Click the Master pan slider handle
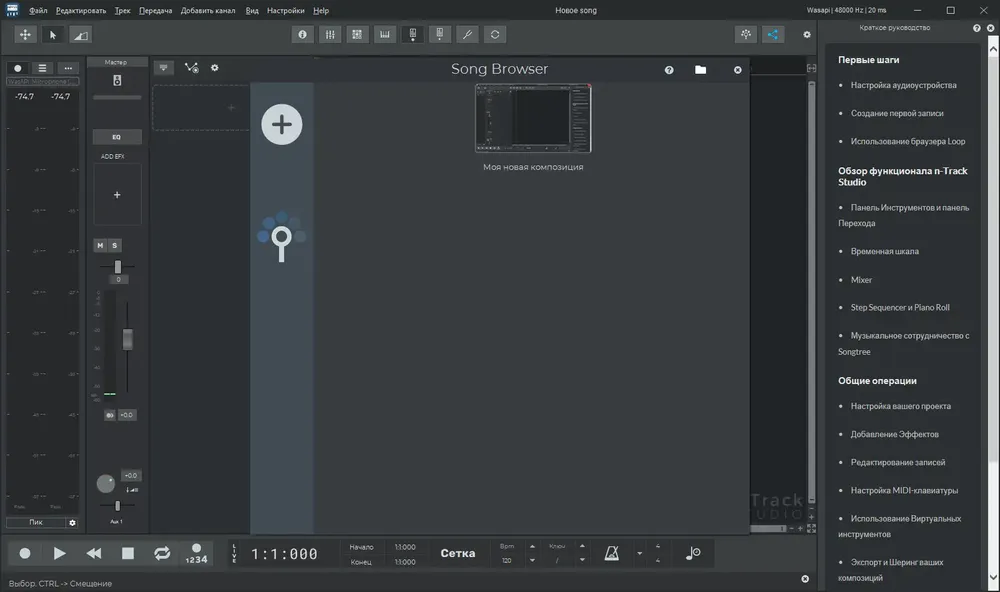1000x592 pixels. [118, 267]
